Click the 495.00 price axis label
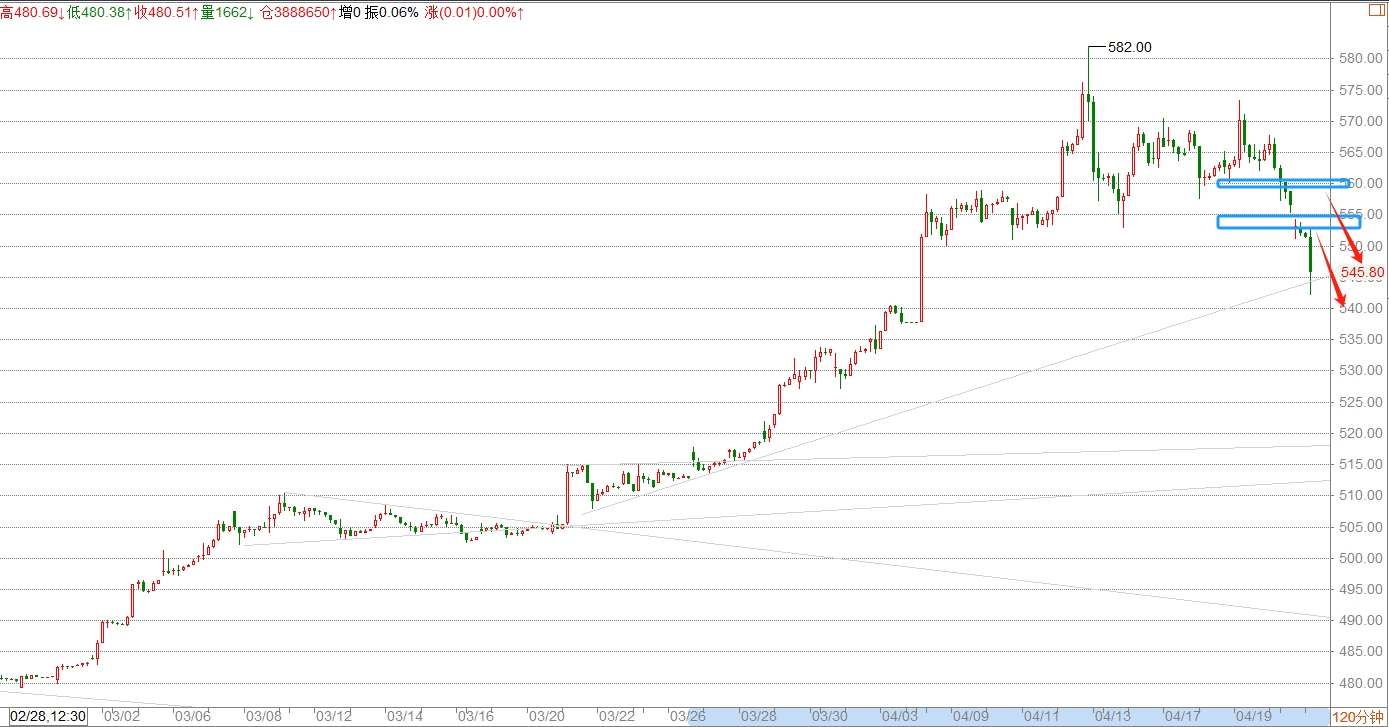Screen dimensions: 1389x727 click(1362, 589)
